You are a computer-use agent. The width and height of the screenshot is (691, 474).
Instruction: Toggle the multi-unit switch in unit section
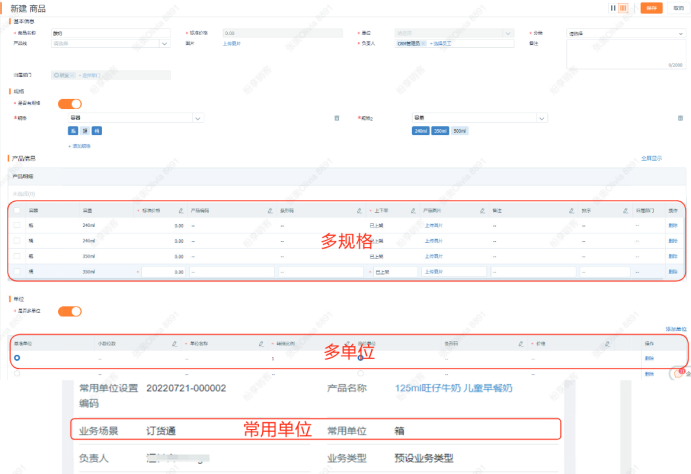click(70, 311)
